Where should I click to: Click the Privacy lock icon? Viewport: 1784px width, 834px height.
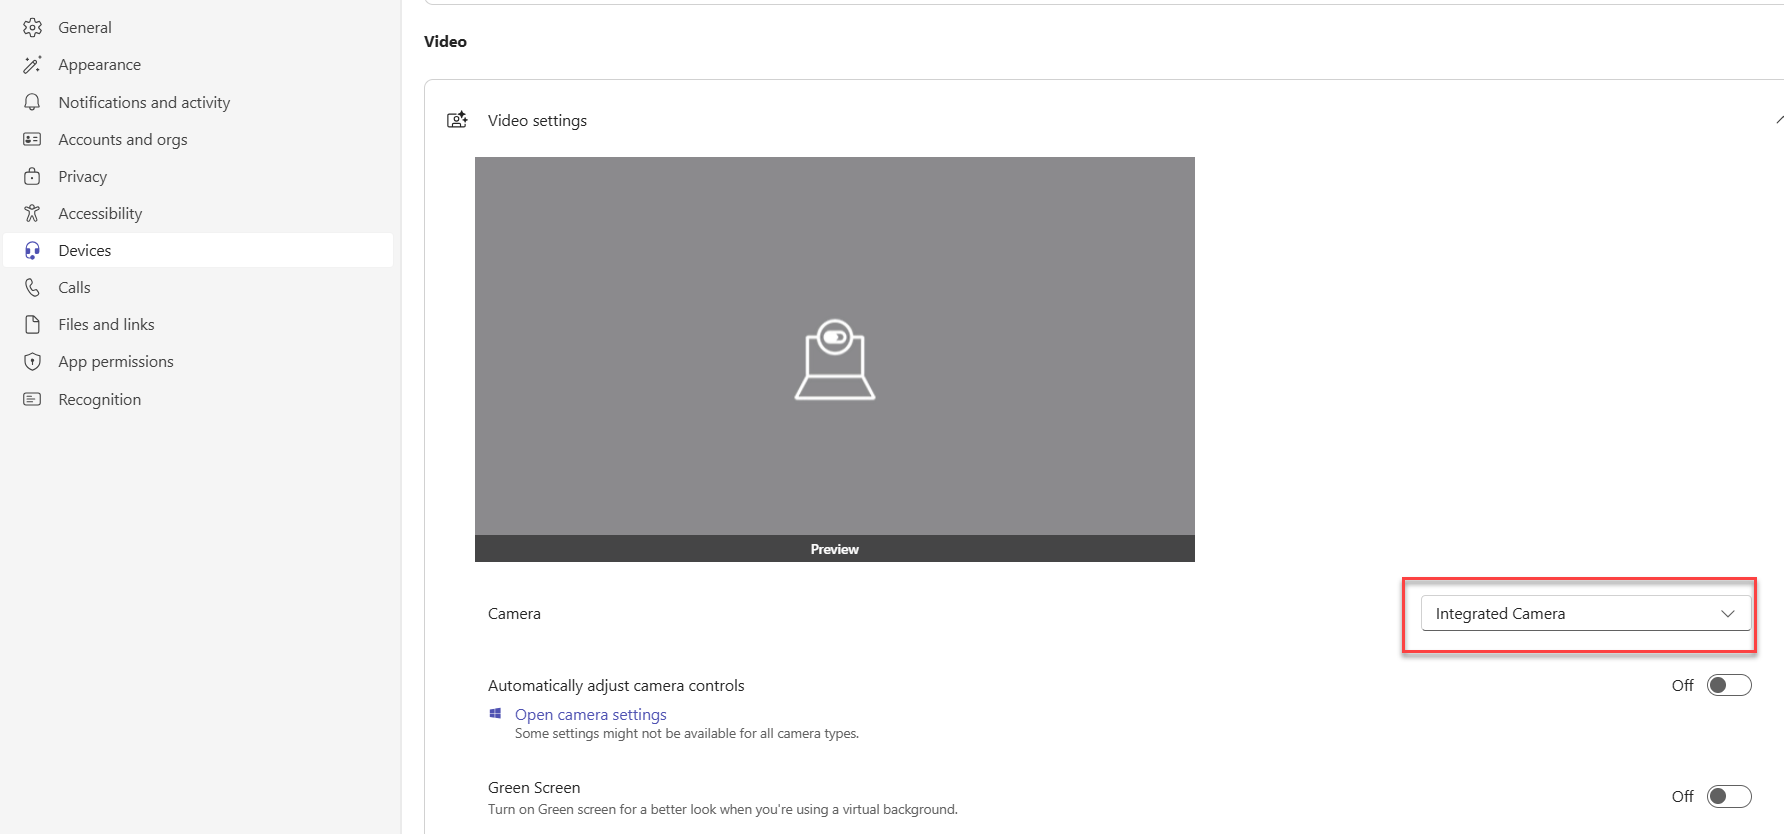pyautogui.click(x=32, y=176)
